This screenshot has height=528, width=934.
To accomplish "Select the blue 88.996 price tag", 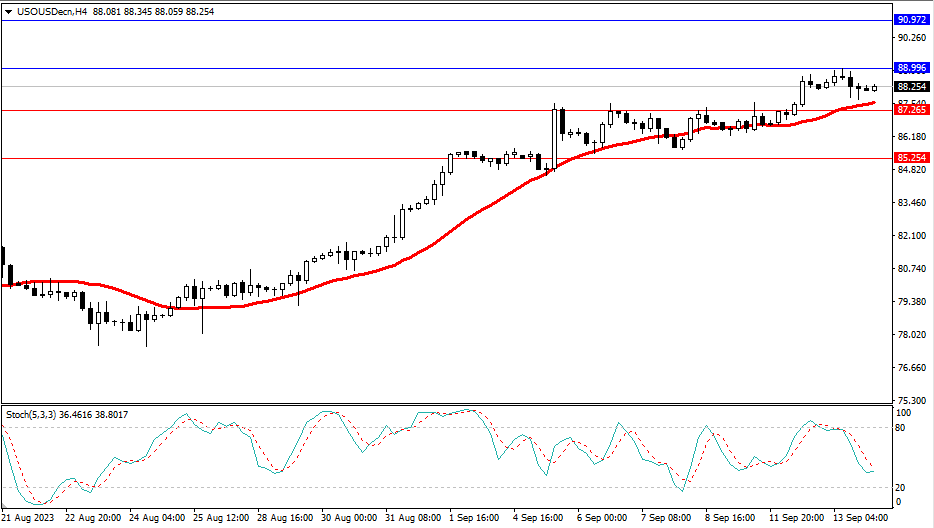I will click(911, 68).
